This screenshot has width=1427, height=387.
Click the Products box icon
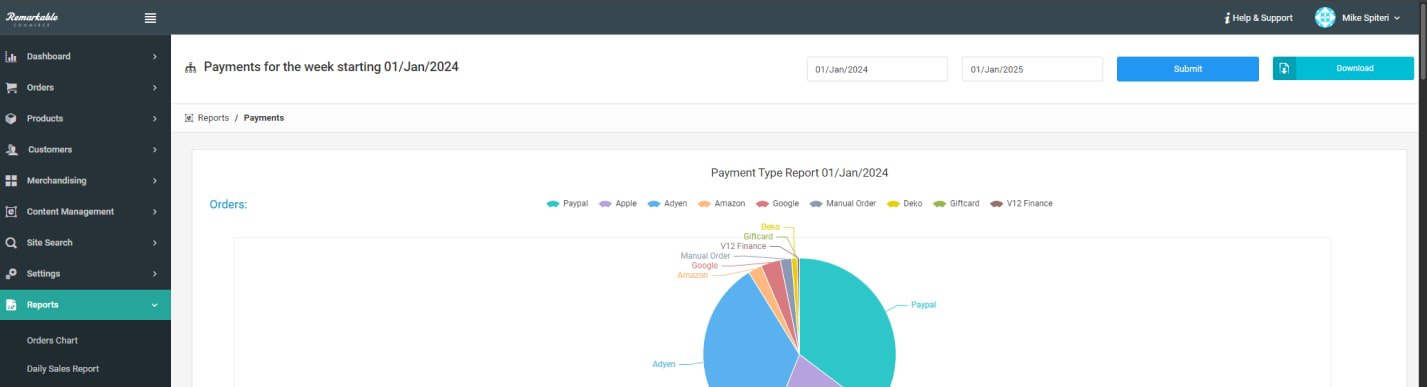click(x=11, y=119)
